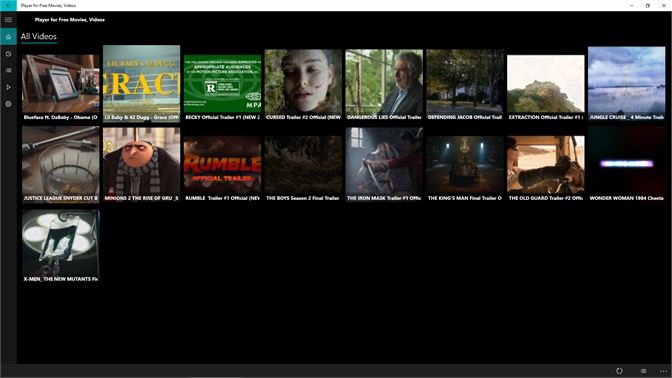
Task: Click THE KING'S MAN Final Trailer title
Action: 465,198
